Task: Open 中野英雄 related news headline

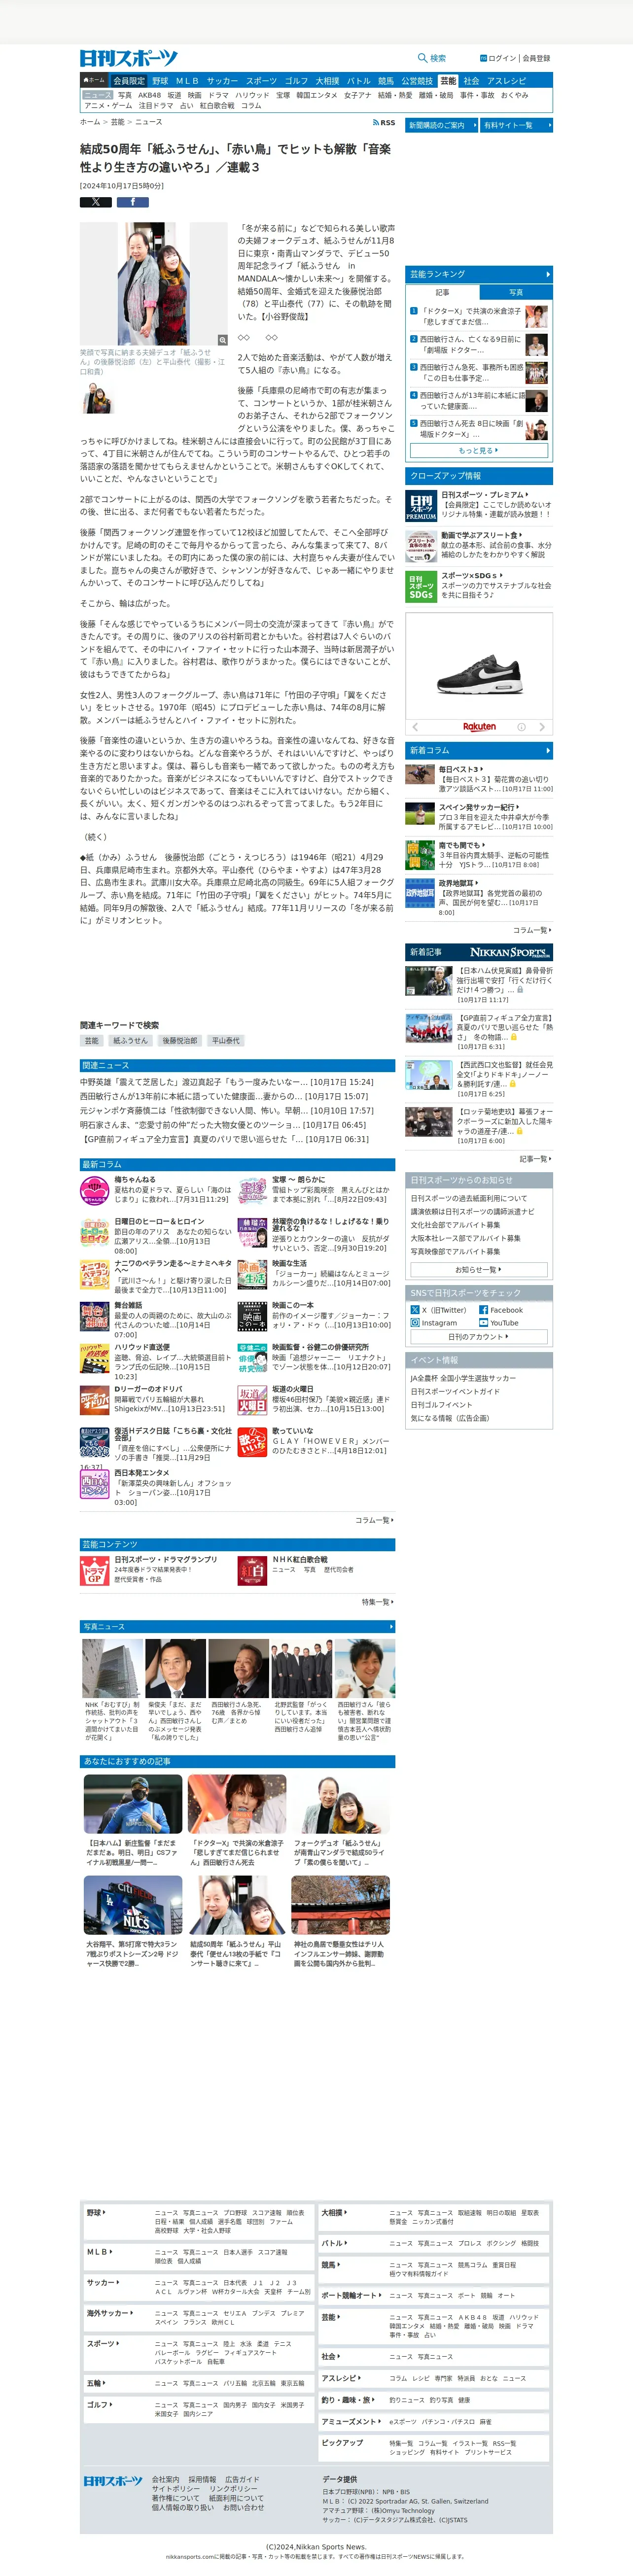Action: pos(227,1082)
